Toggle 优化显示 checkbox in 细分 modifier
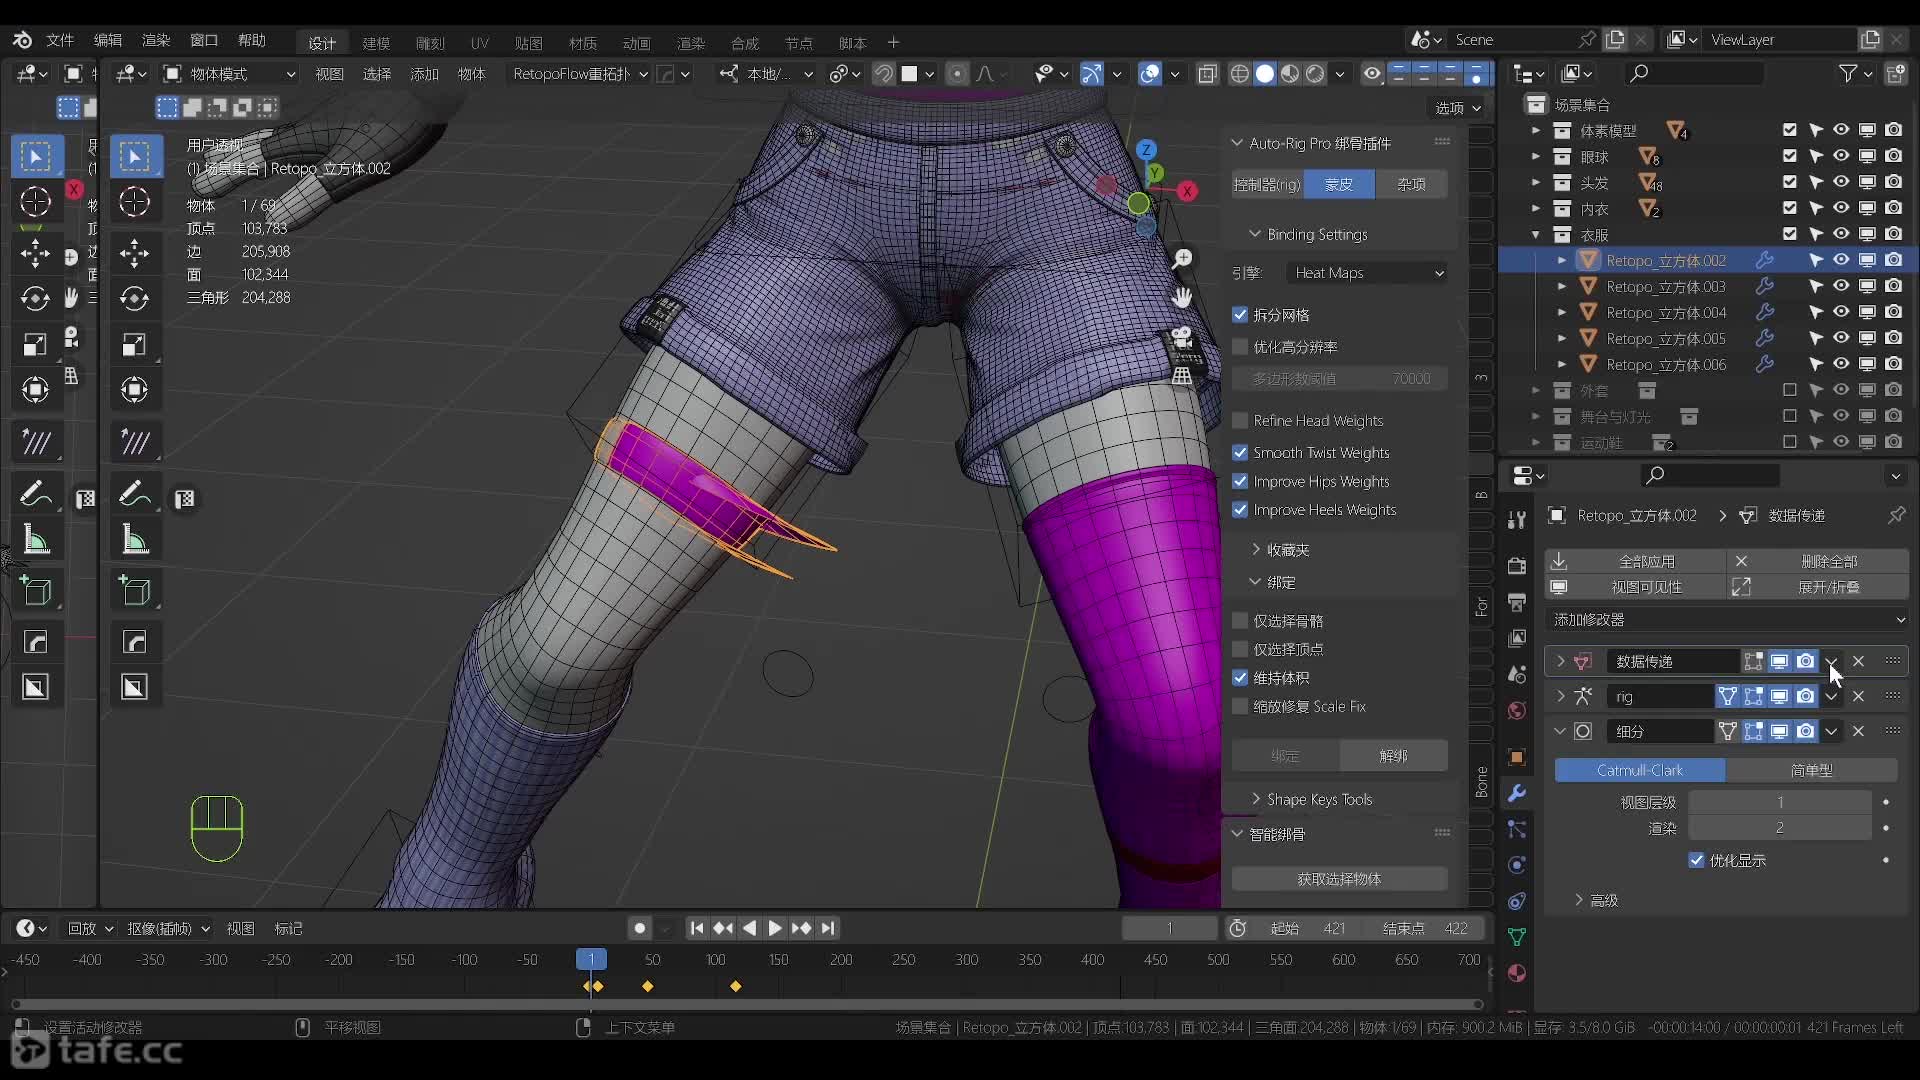The width and height of the screenshot is (1920, 1080). pos(1696,860)
